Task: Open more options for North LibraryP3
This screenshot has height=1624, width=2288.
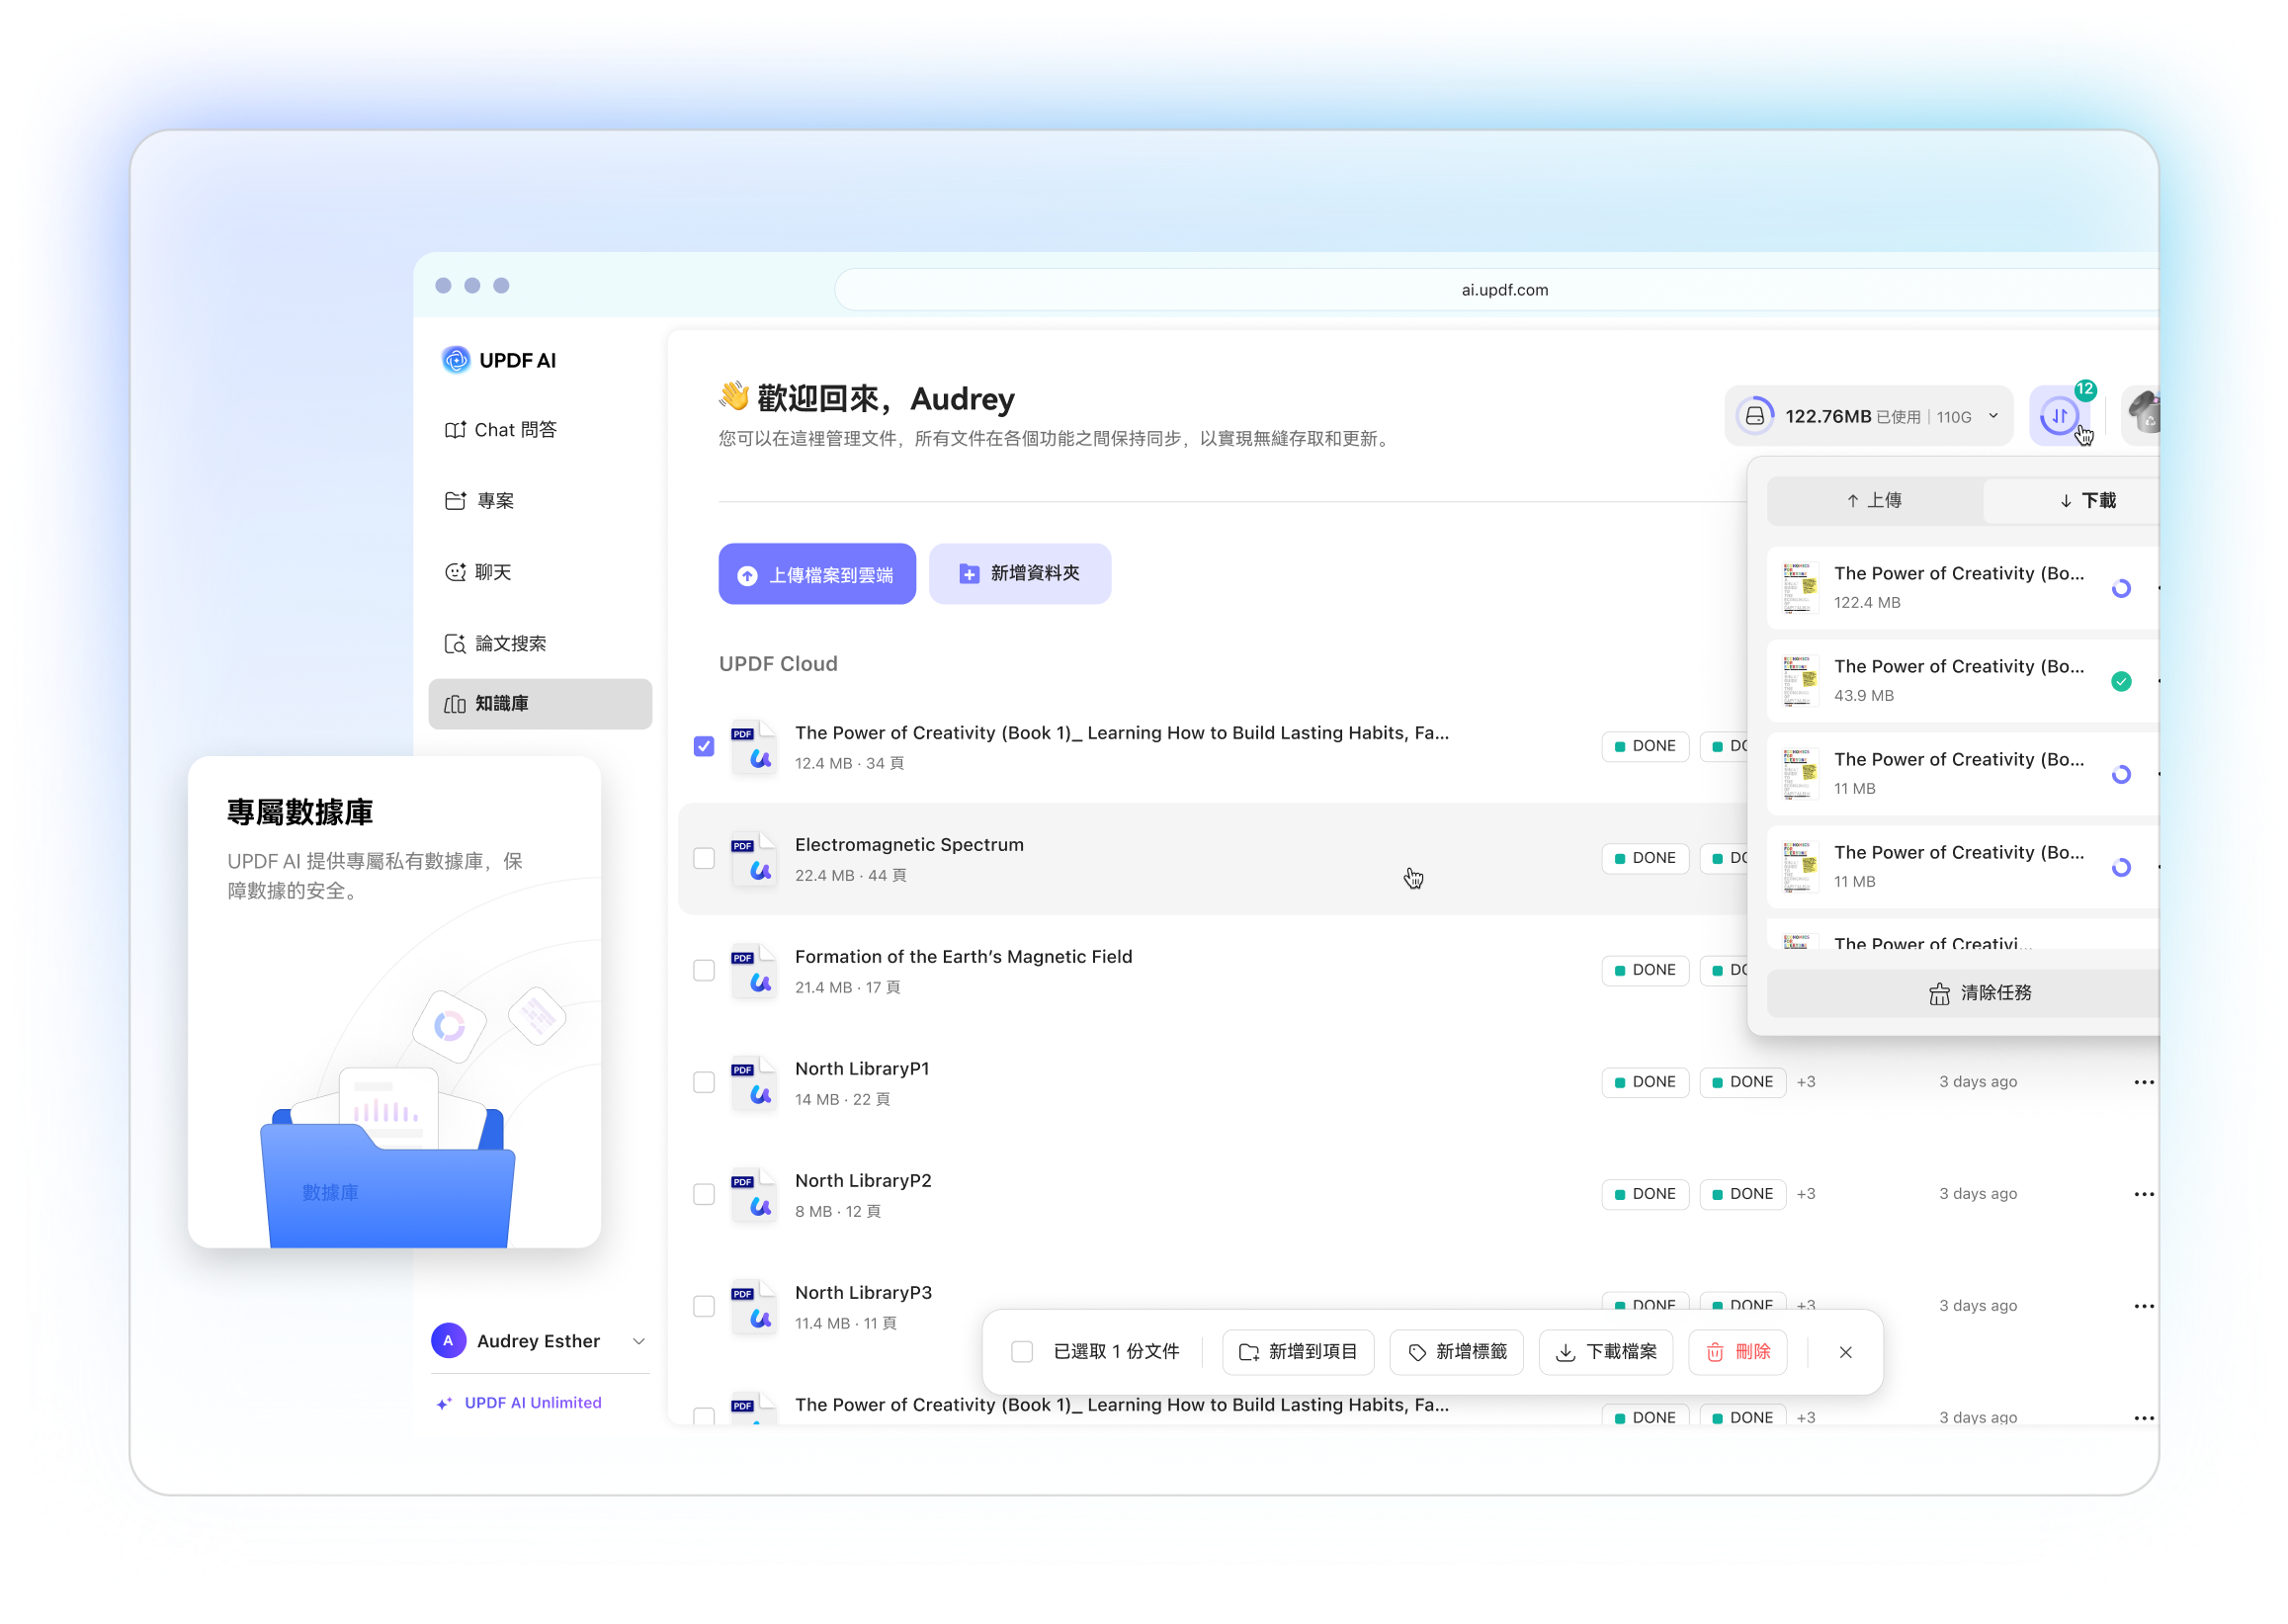Action: tap(2143, 1306)
